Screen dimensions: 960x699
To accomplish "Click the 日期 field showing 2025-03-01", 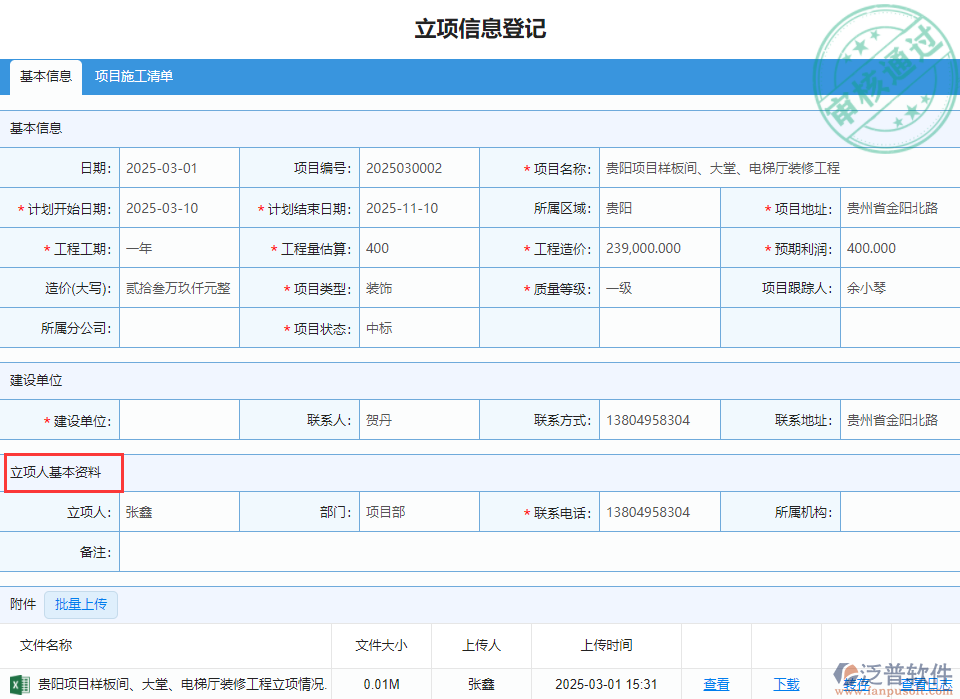I will tap(179, 168).
